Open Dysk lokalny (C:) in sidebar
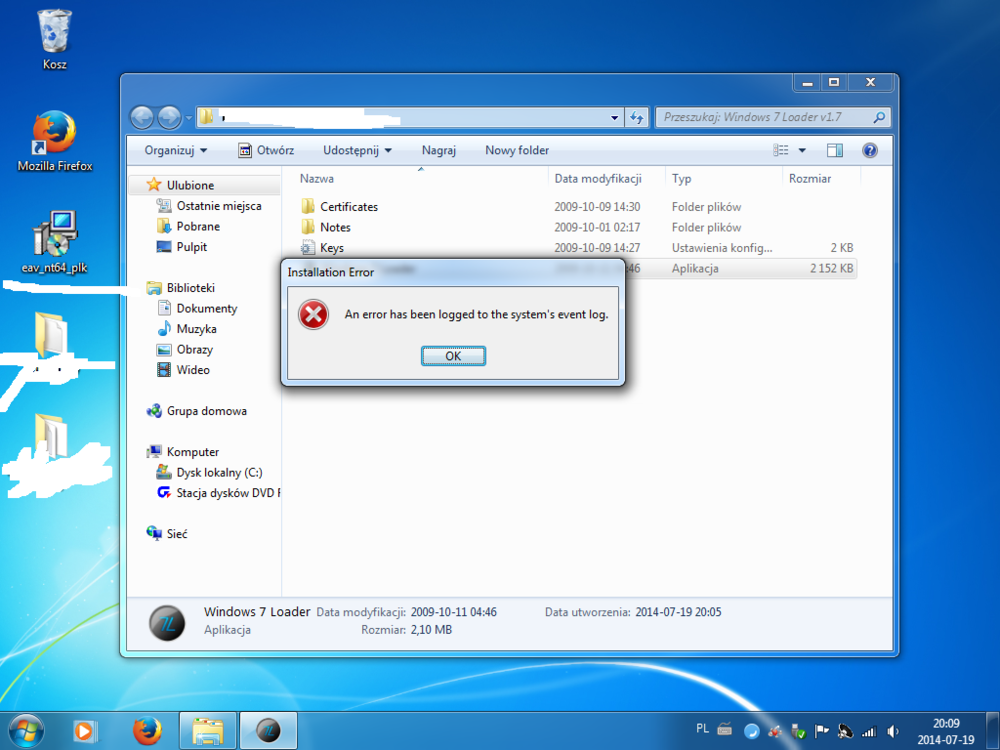The image size is (1000, 750). point(219,472)
